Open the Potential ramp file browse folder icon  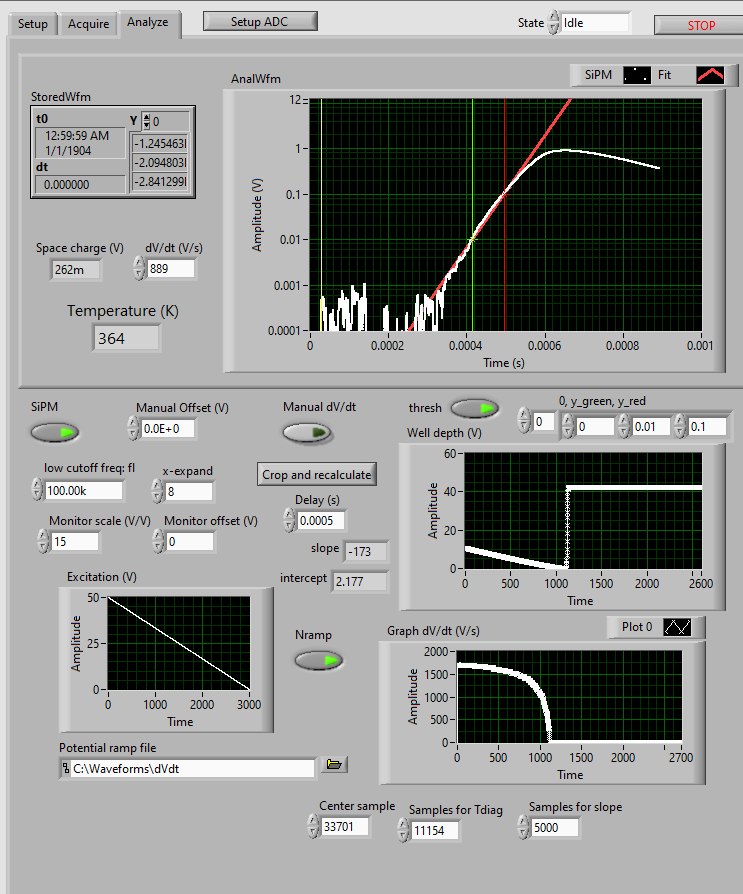coord(334,765)
